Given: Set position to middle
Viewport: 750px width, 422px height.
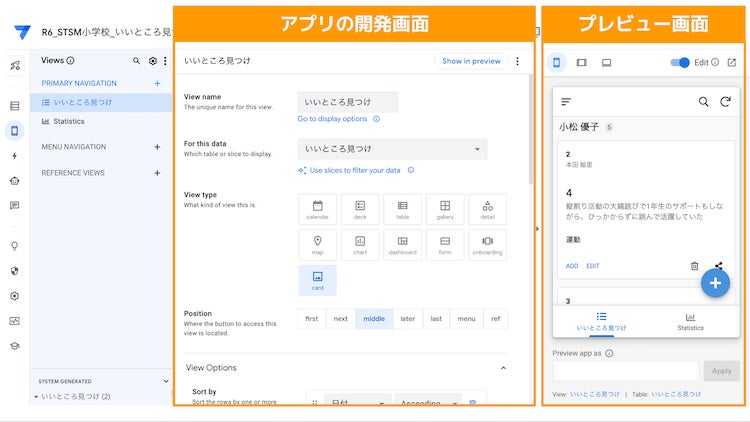Looking at the screenshot, I should coord(374,319).
